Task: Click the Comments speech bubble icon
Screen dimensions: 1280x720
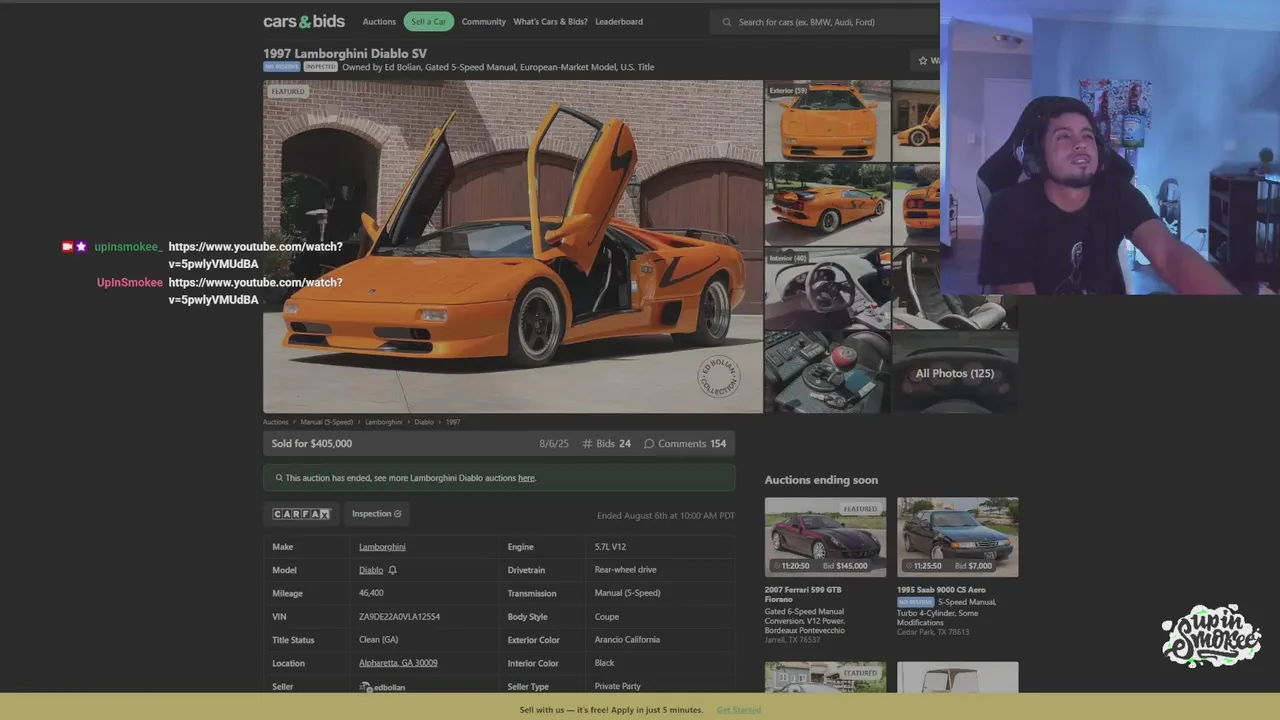Action: pyautogui.click(x=649, y=444)
